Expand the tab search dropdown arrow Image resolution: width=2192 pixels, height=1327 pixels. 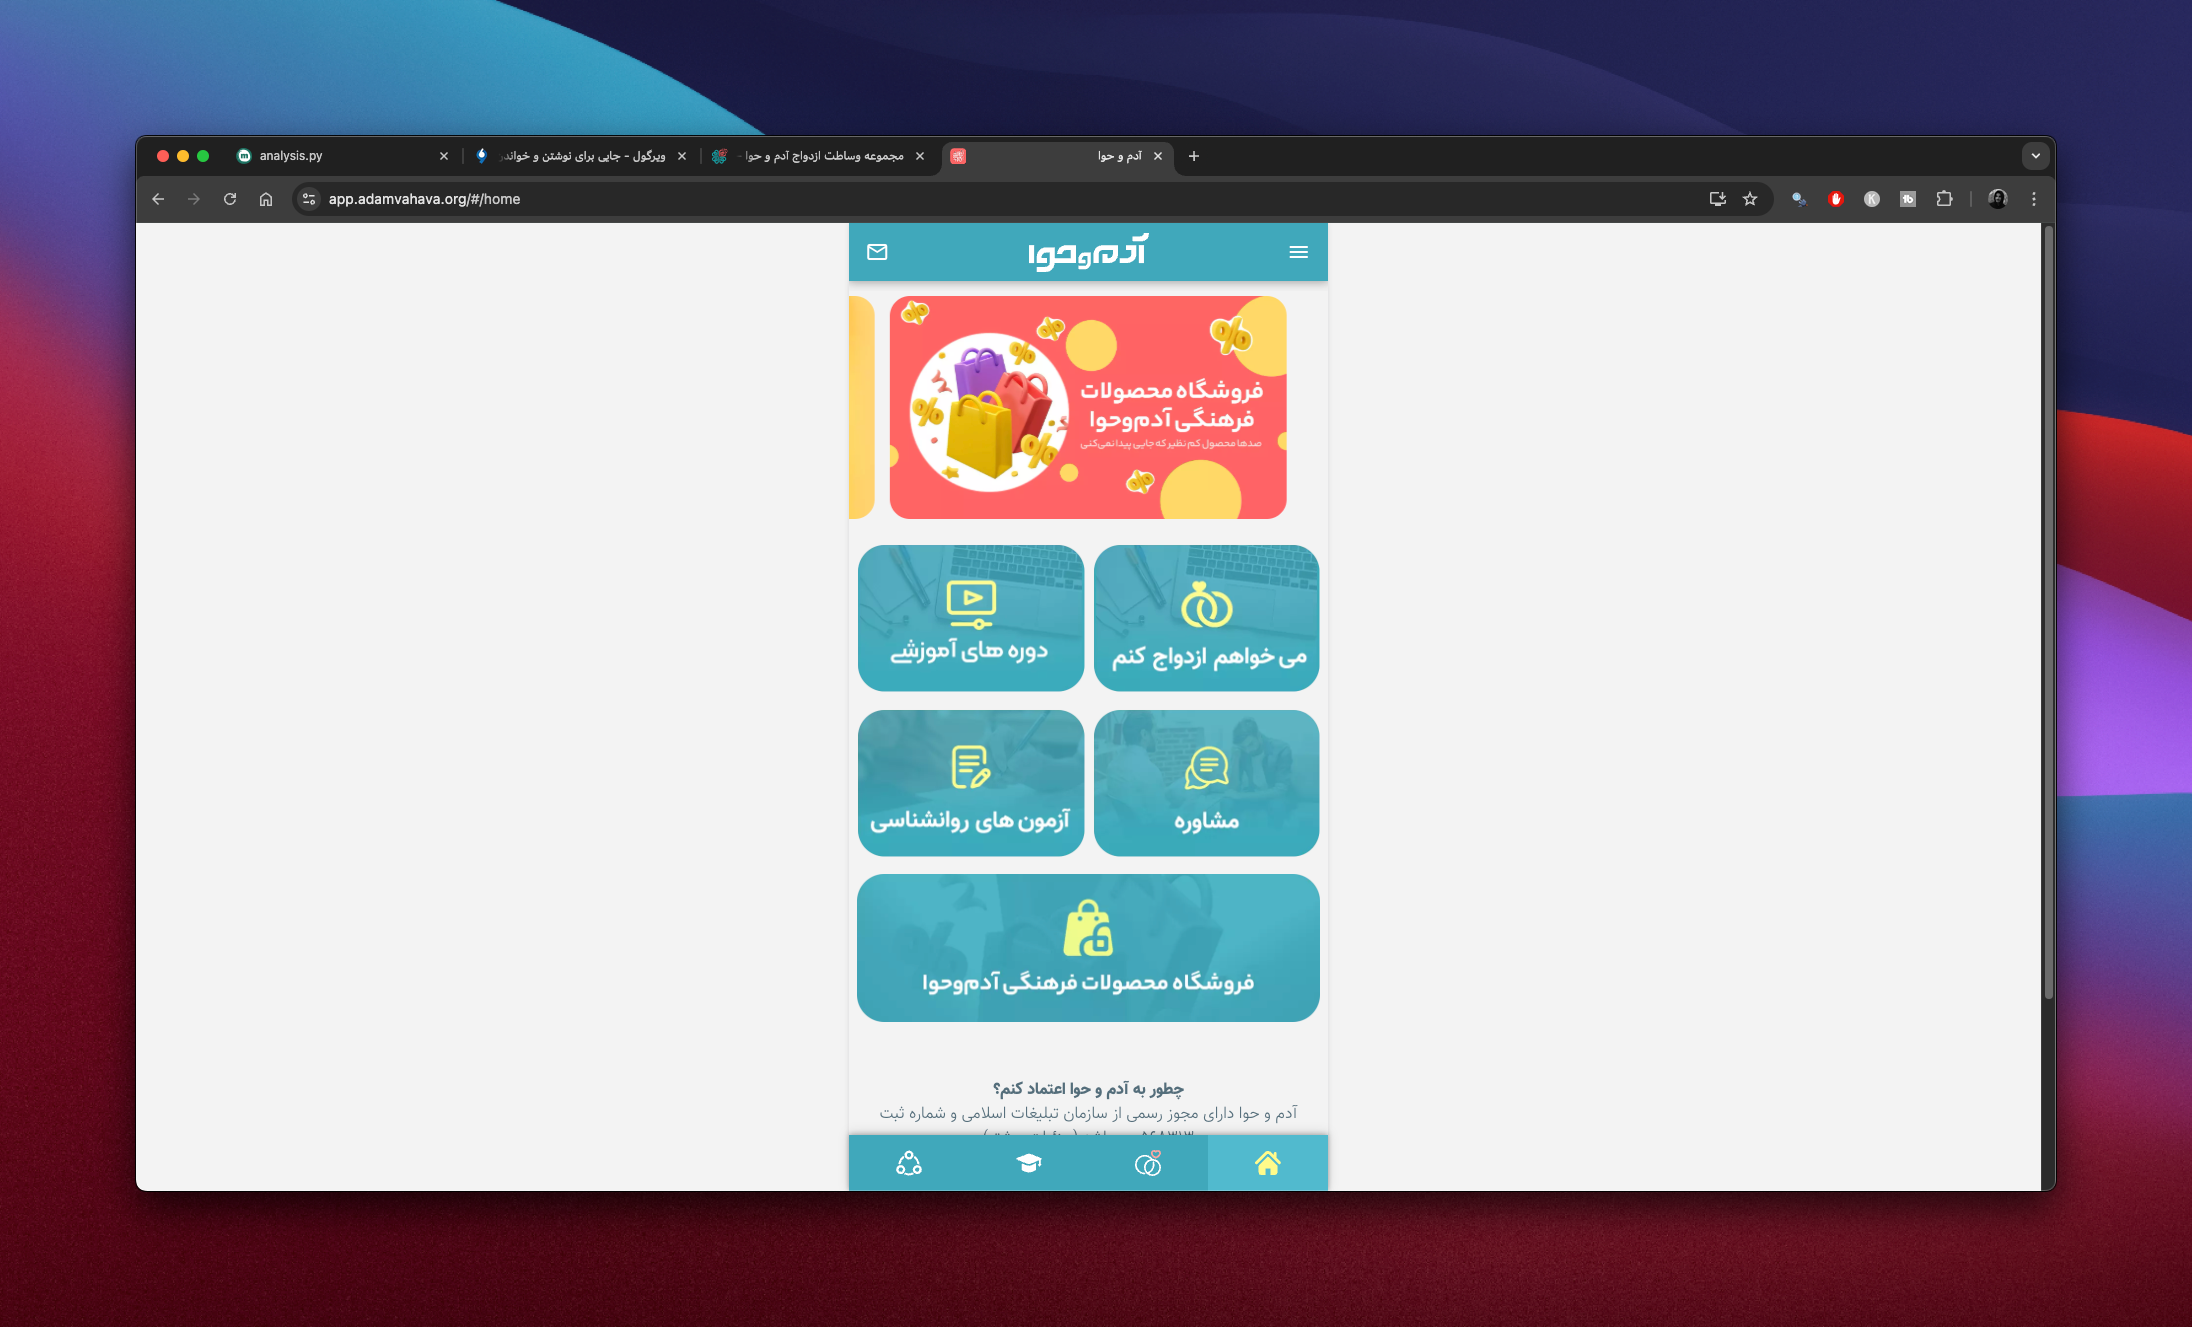2035,156
